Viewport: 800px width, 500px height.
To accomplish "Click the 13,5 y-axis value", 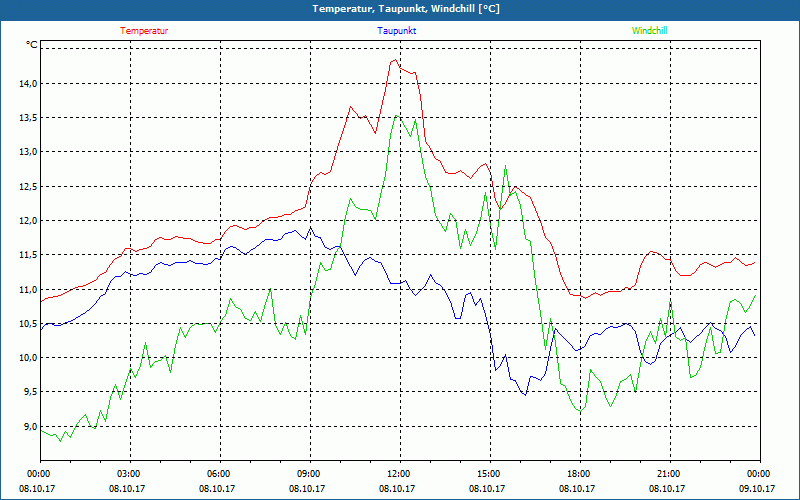I will (x=29, y=117).
